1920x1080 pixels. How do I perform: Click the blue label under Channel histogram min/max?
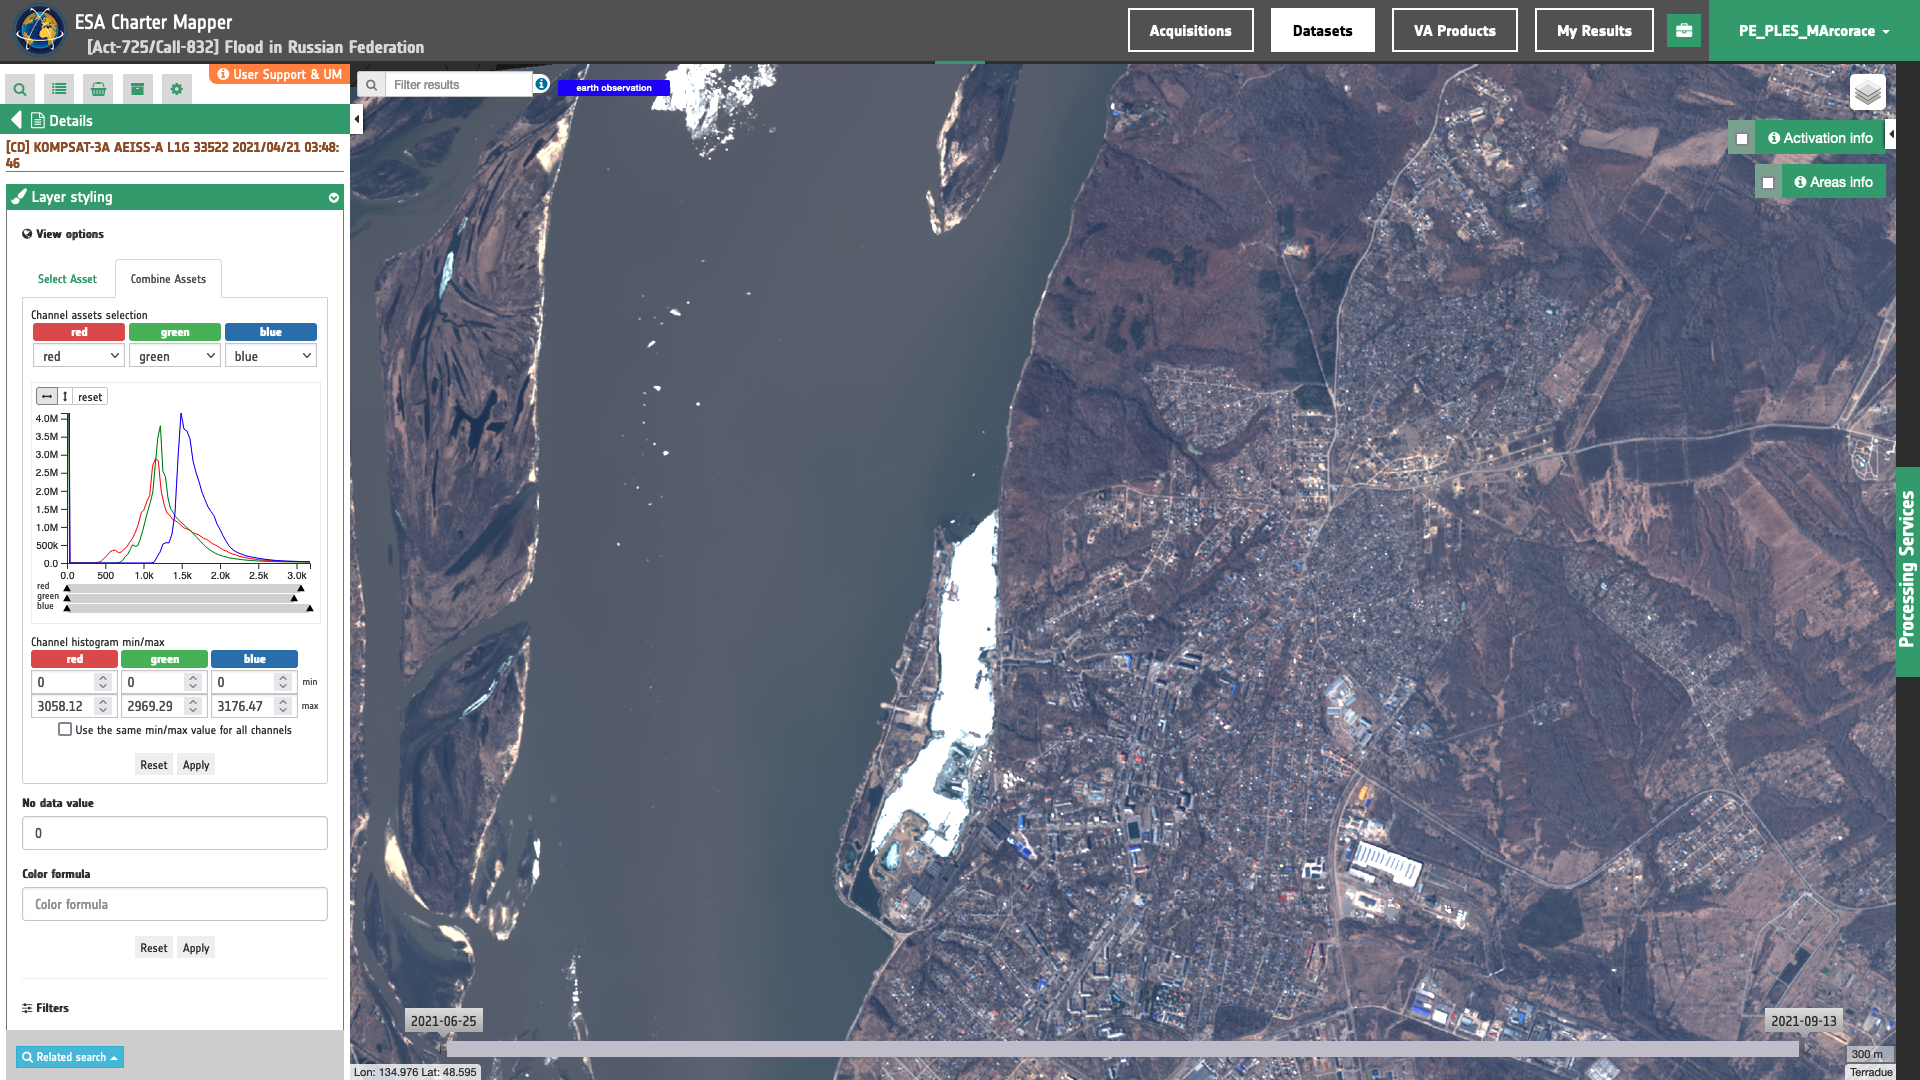coord(254,659)
